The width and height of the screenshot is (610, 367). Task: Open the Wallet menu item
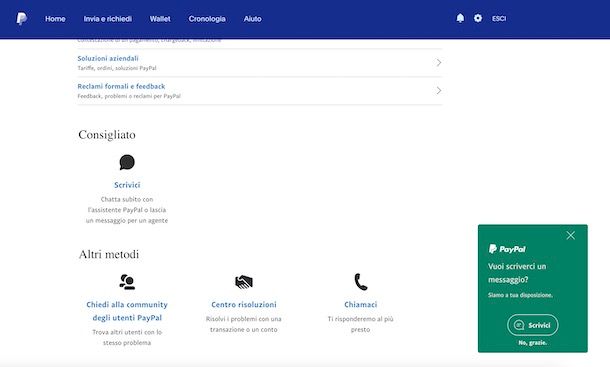pyautogui.click(x=160, y=19)
